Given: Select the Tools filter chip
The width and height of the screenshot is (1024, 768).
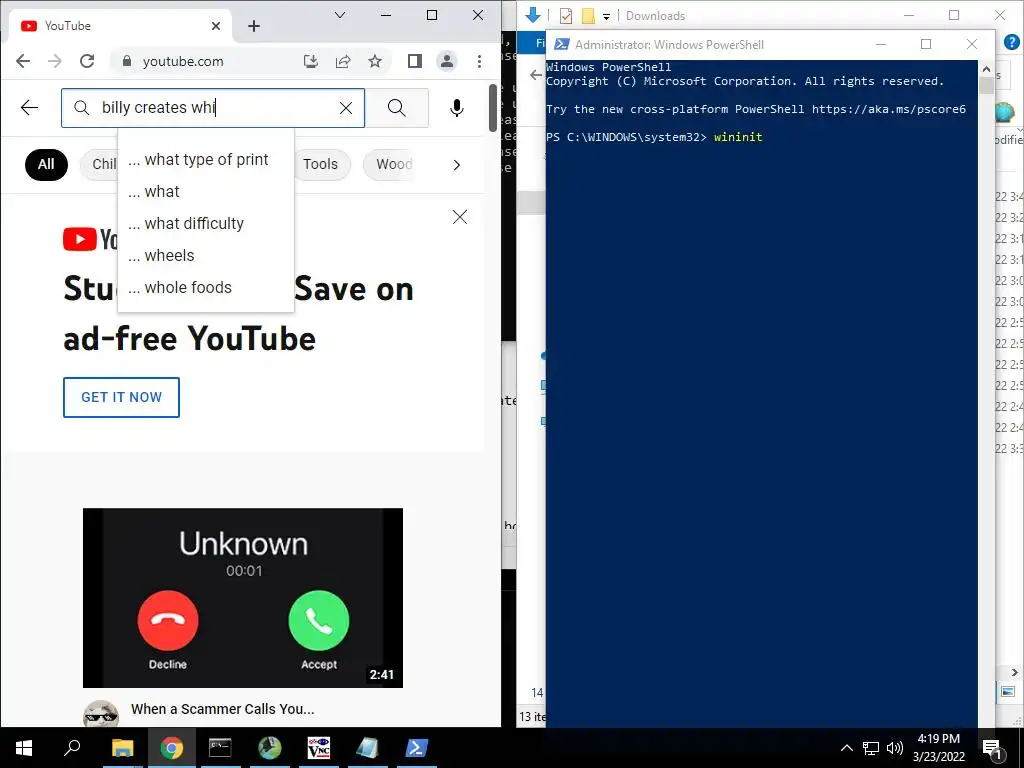Looking at the screenshot, I should (x=322, y=165).
